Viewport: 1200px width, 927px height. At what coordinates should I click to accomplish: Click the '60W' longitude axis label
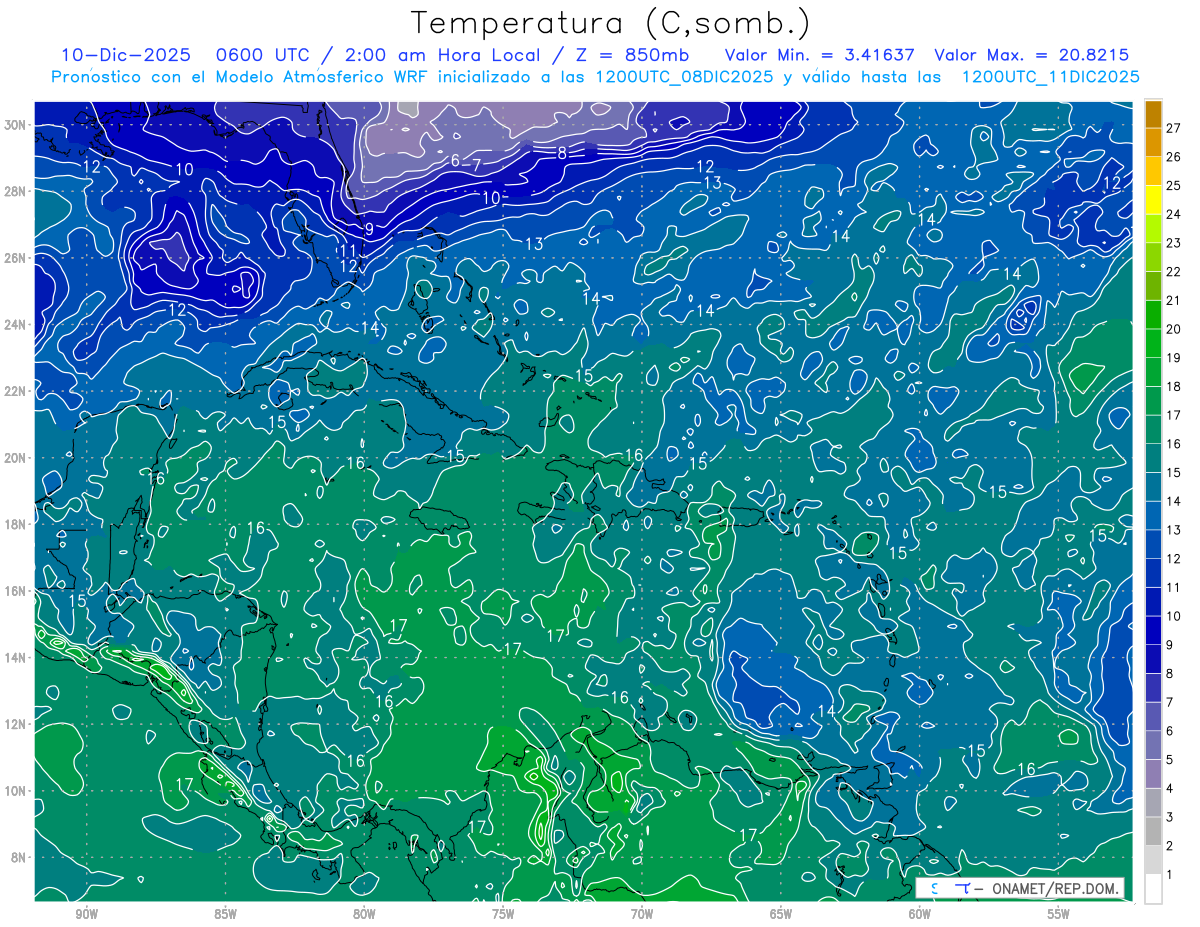(x=920, y=915)
